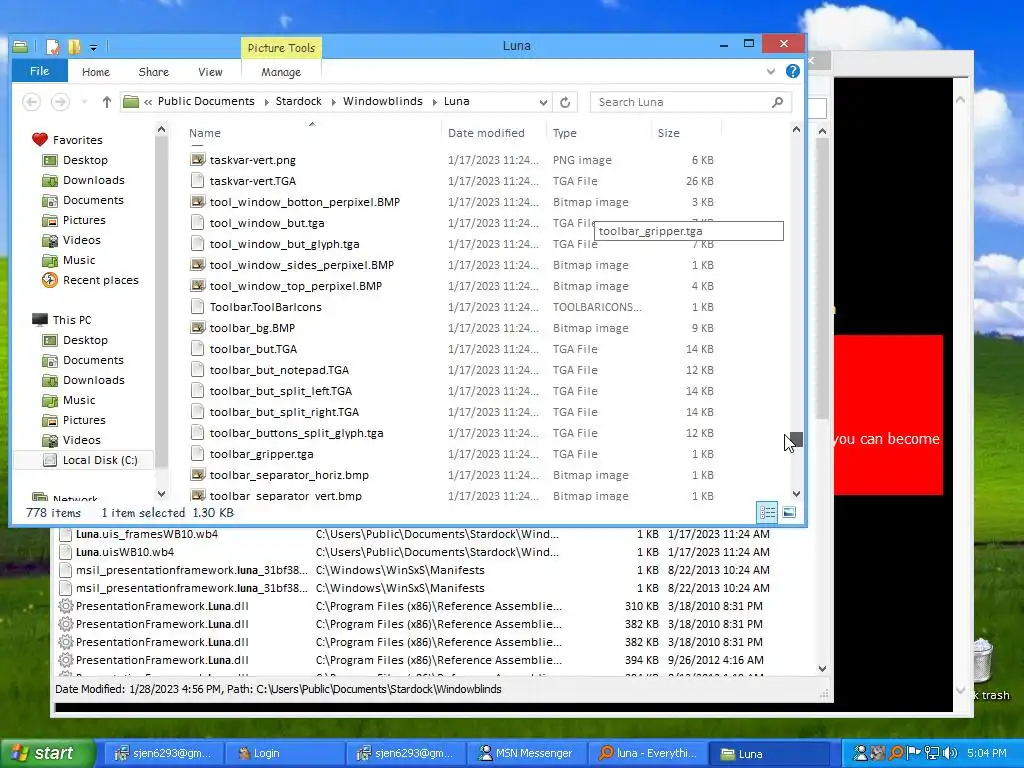Screen dimensions: 1024x768
Task: Select Luna.uis_framesWB10.wb4 in the Everything window
Action: [147, 534]
